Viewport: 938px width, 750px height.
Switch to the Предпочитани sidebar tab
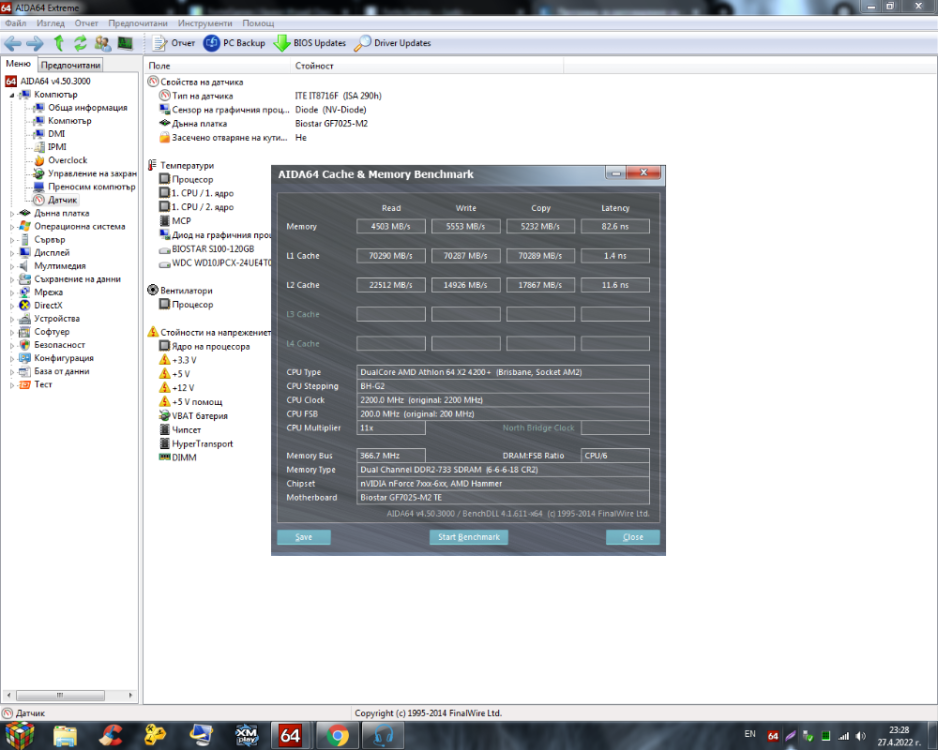pyautogui.click(x=70, y=65)
